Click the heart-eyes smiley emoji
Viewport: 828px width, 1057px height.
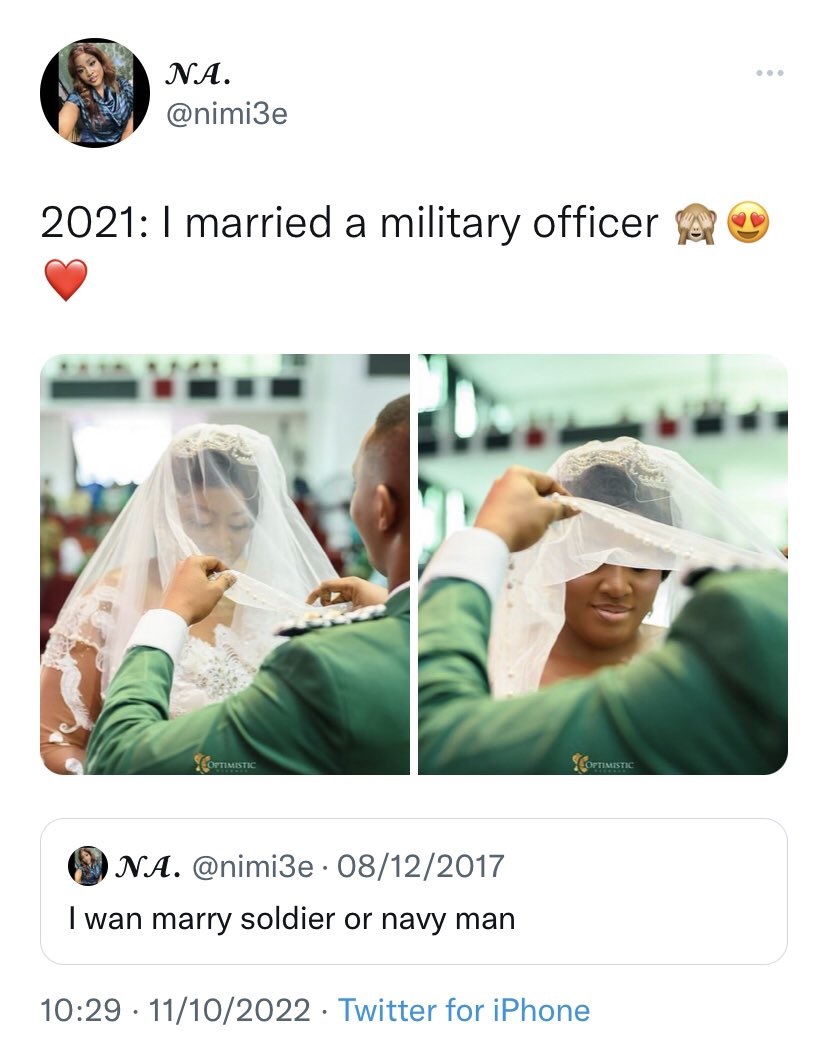click(x=748, y=223)
